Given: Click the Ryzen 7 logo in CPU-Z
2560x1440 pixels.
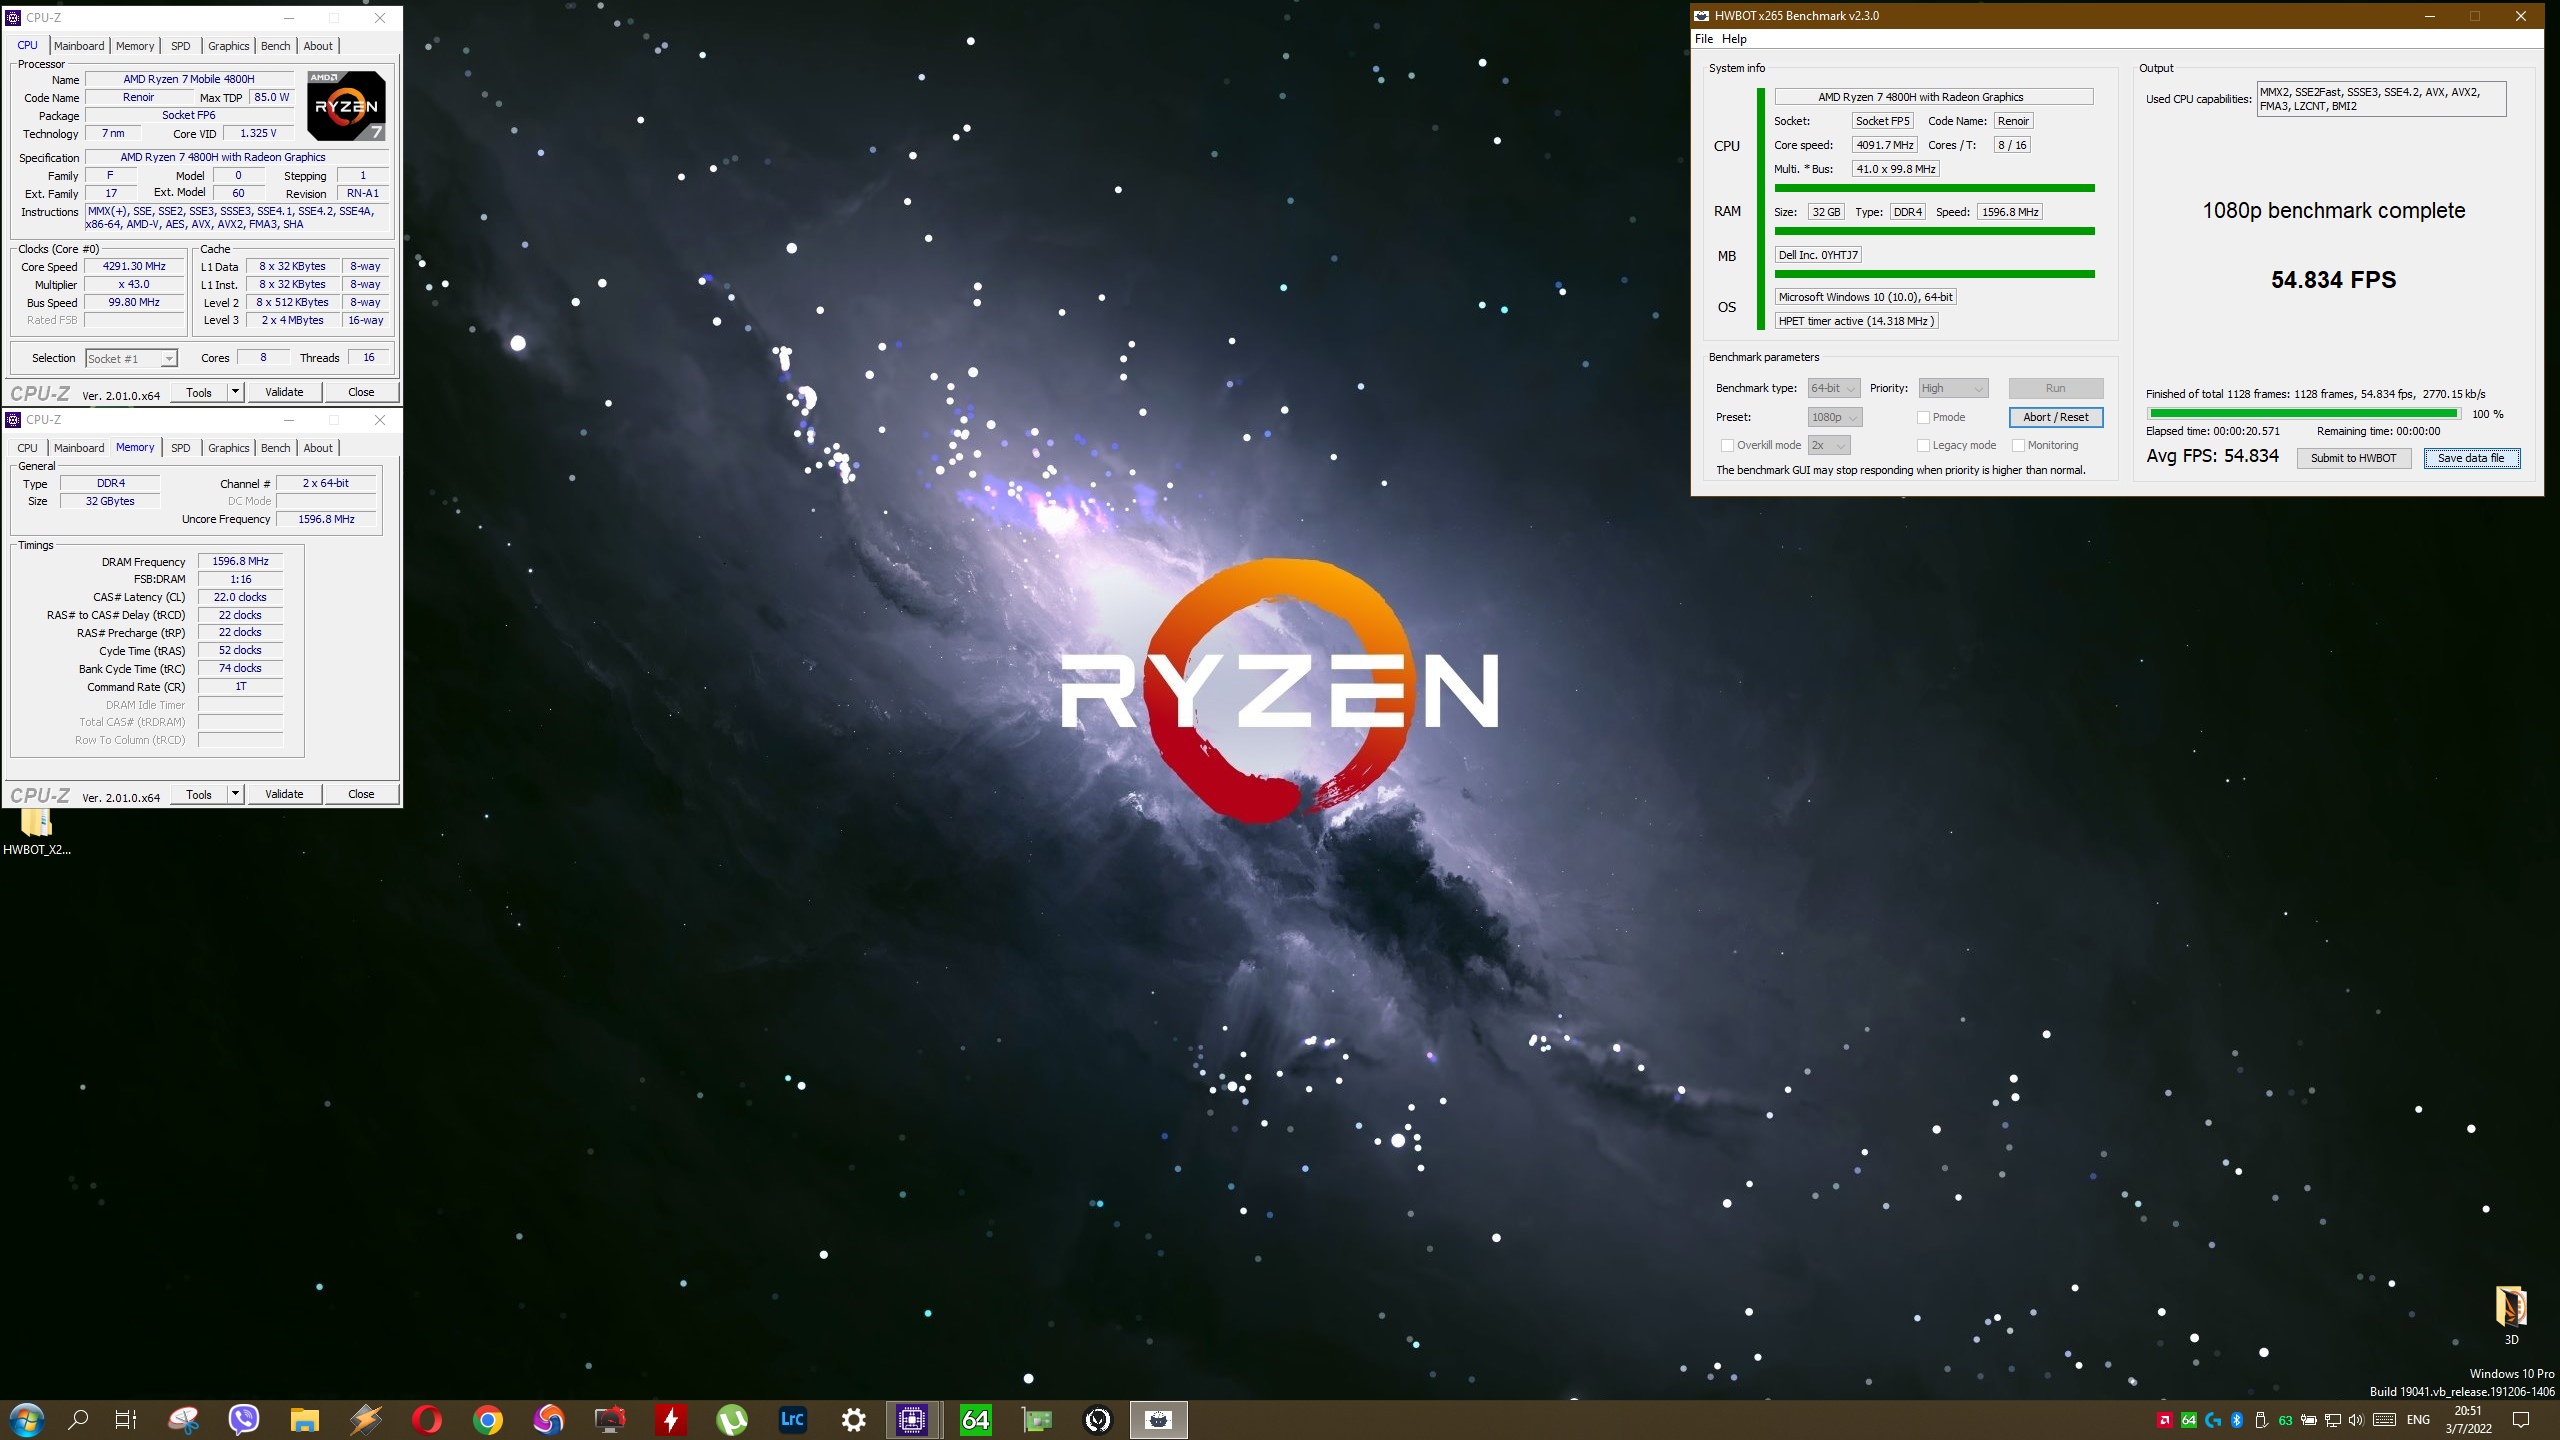Looking at the screenshot, I should [x=346, y=105].
